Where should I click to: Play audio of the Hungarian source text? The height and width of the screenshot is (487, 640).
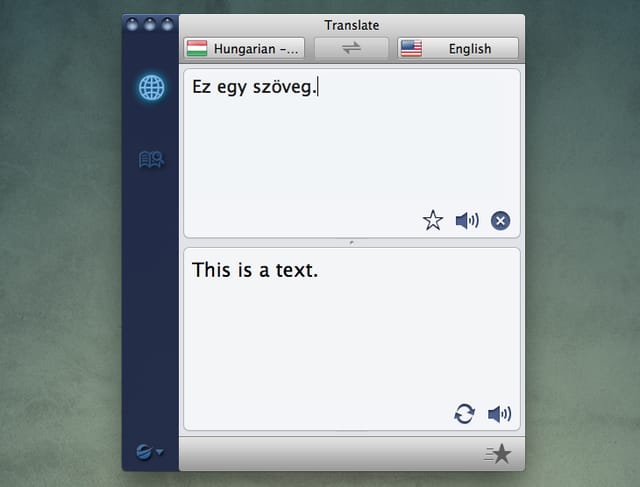pyautogui.click(x=467, y=221)
